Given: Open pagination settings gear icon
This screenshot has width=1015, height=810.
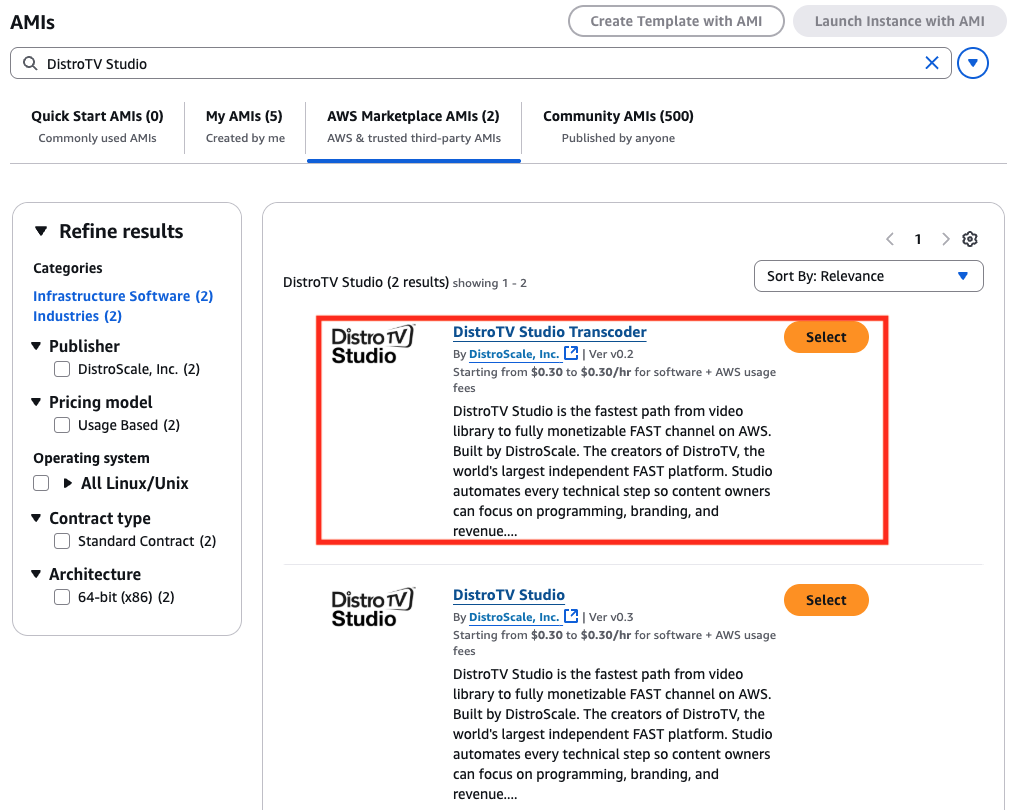Looking at the screenshot, I should coord(969,239).
